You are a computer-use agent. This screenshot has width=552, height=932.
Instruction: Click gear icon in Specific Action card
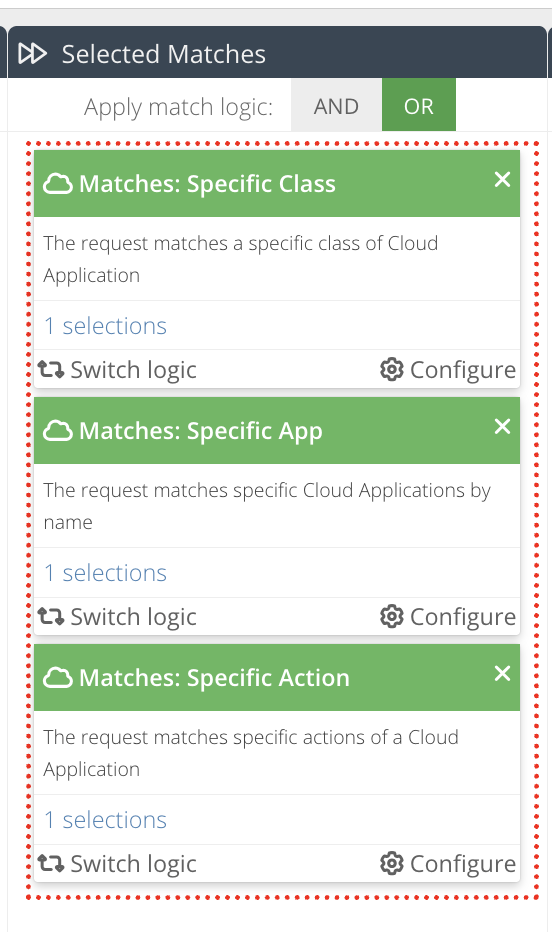392,863
